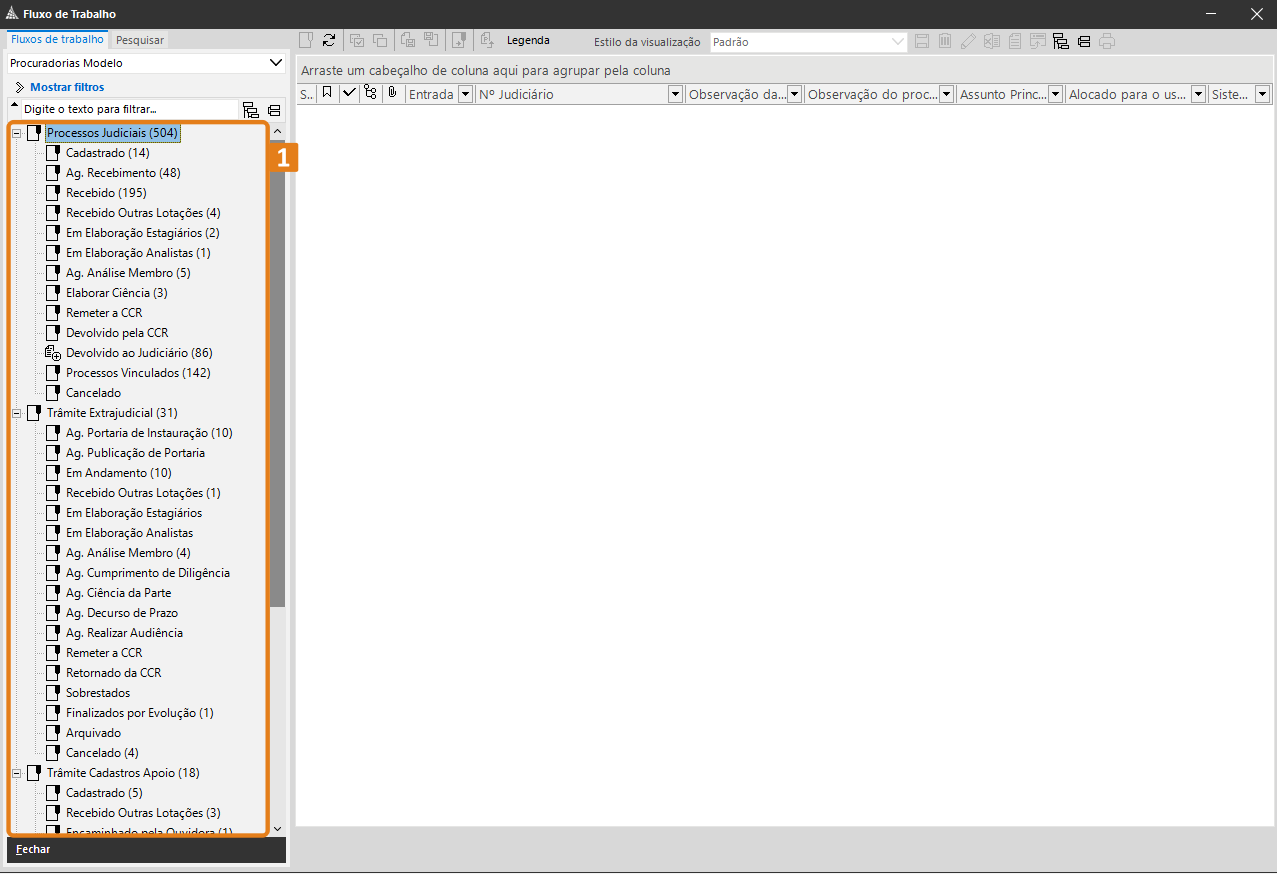The height and width of the screenshot is (874, 1277).
Task: Open the Nº Judiciário column filter arrow
Action: tap(676, 94)
